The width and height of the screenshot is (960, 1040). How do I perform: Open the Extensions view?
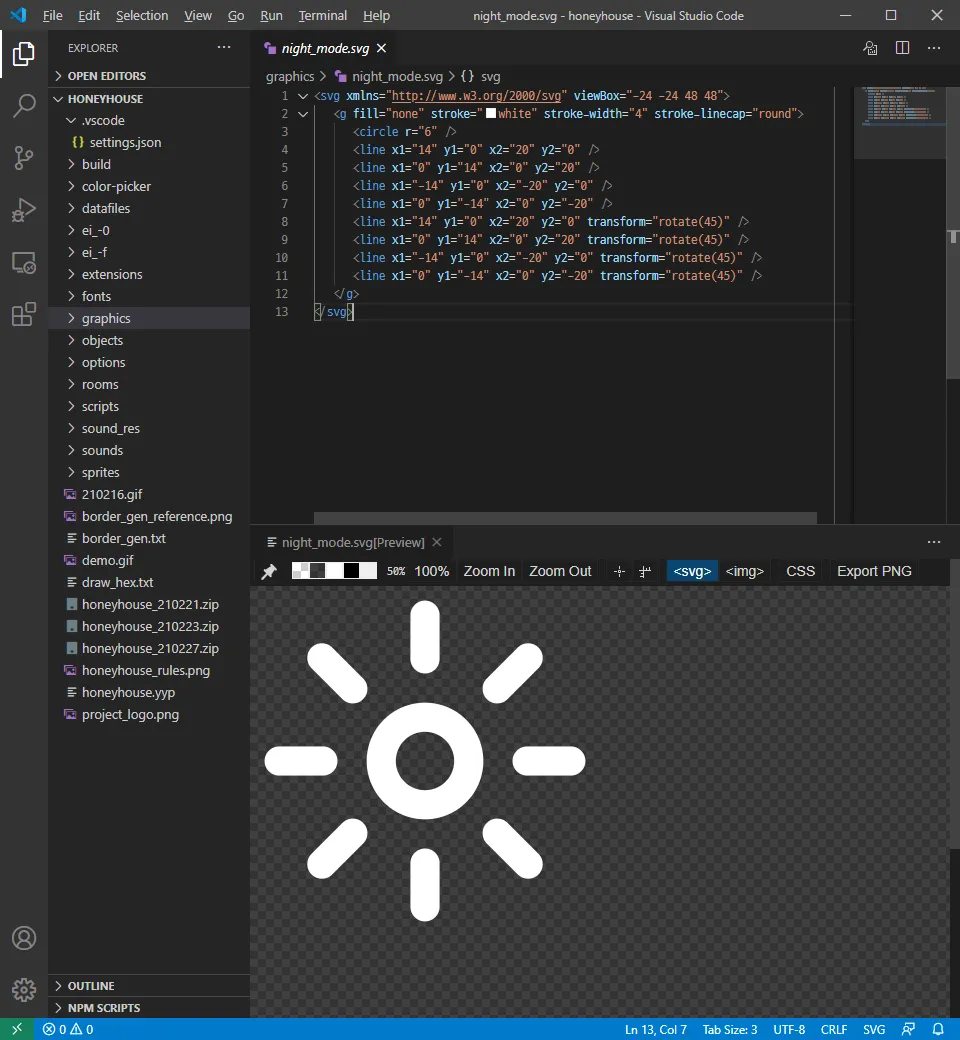click(24, 314)
